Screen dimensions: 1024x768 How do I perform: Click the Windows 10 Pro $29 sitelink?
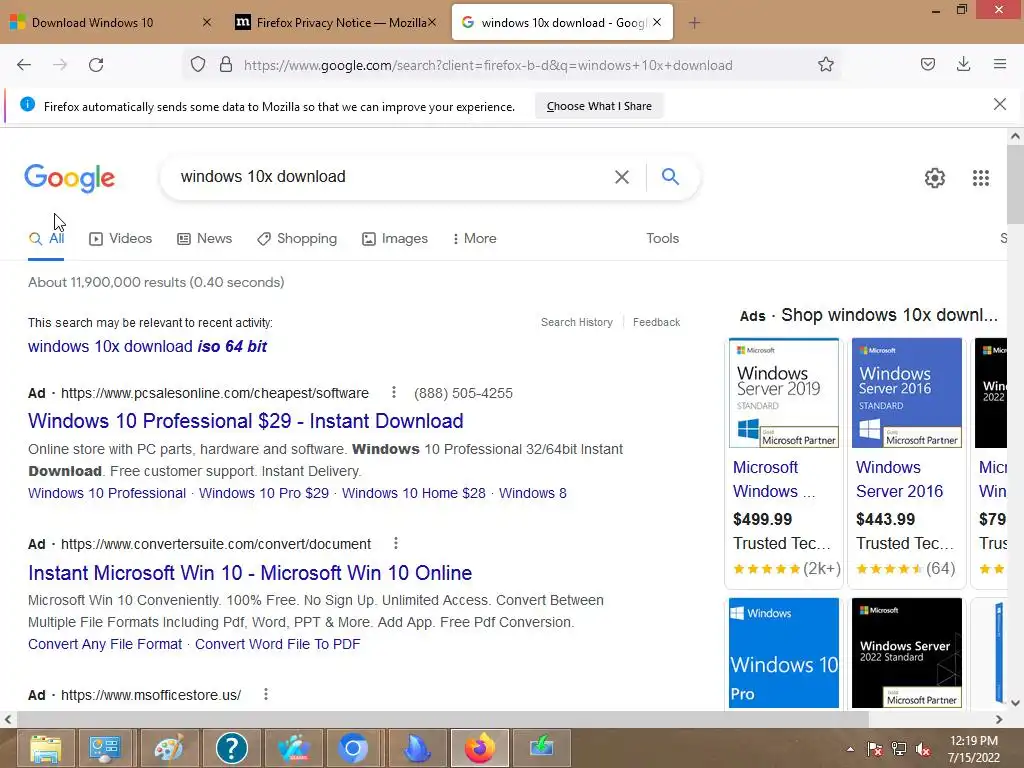(264, 493)
